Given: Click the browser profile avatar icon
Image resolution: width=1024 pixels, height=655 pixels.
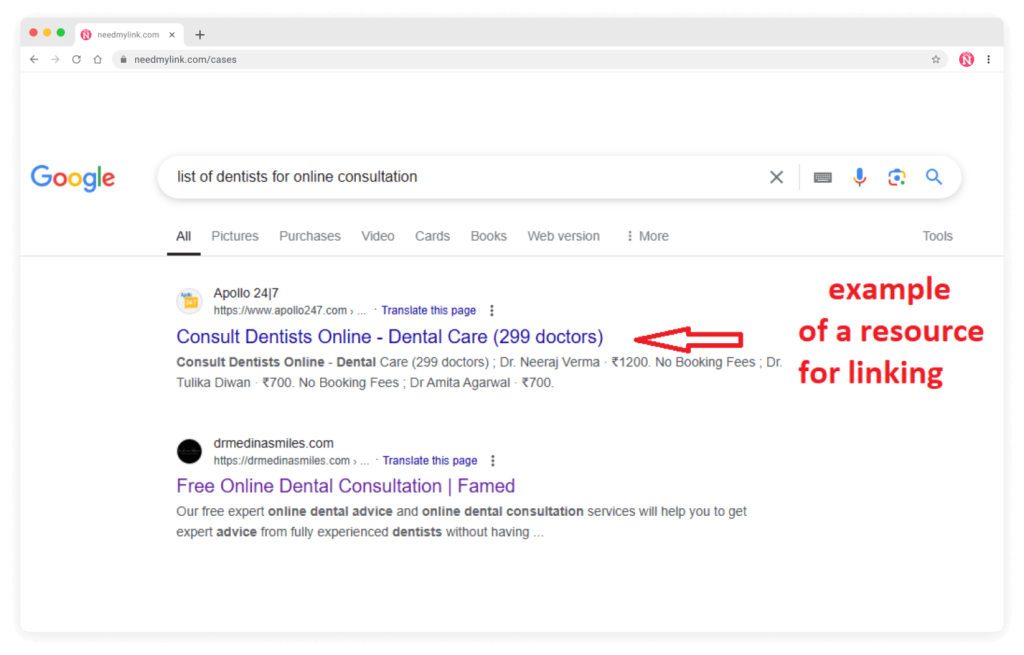Looking at the screenshot, I should point(966,59).
